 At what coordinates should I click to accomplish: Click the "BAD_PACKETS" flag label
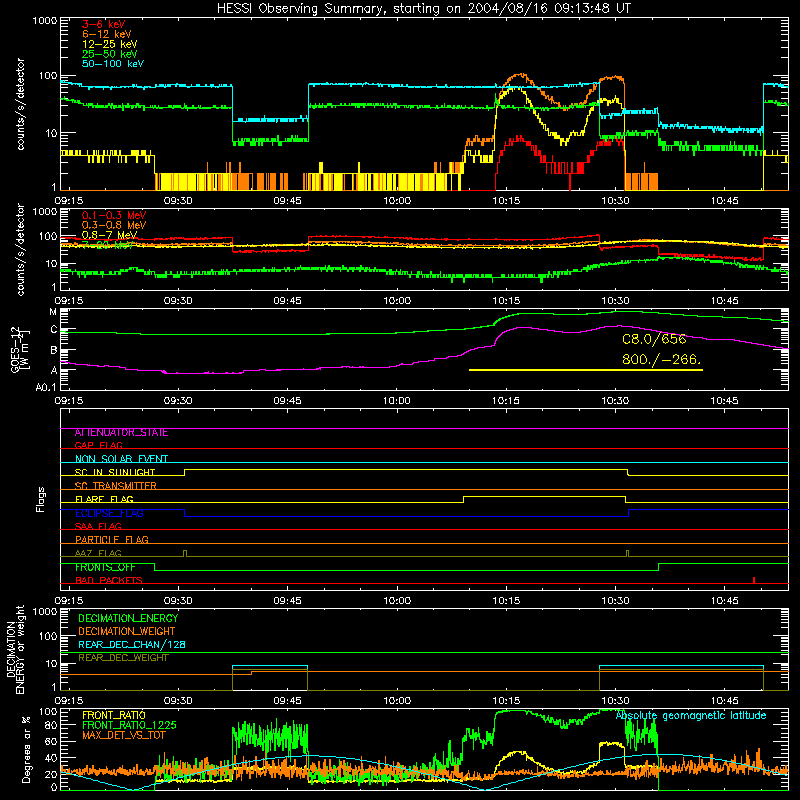tap(109, 580)
